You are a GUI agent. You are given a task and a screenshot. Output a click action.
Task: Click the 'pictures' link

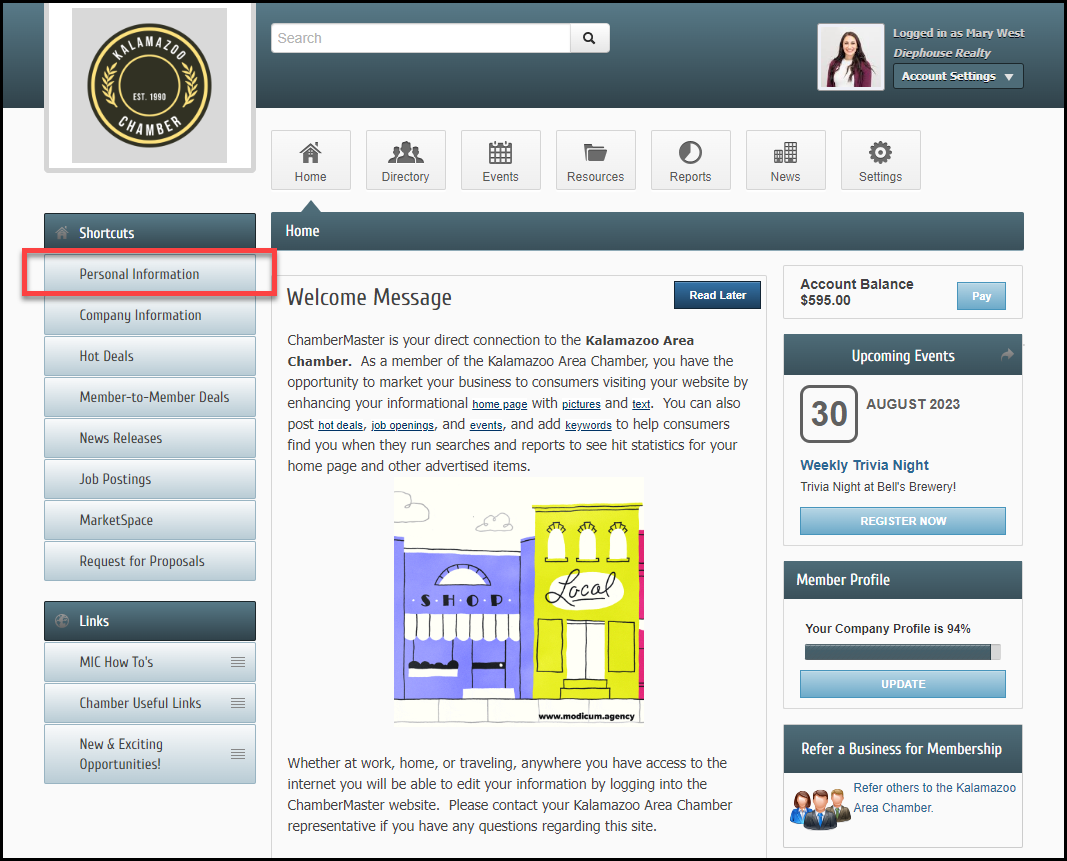pyautogui.click(x=581, y=404)
